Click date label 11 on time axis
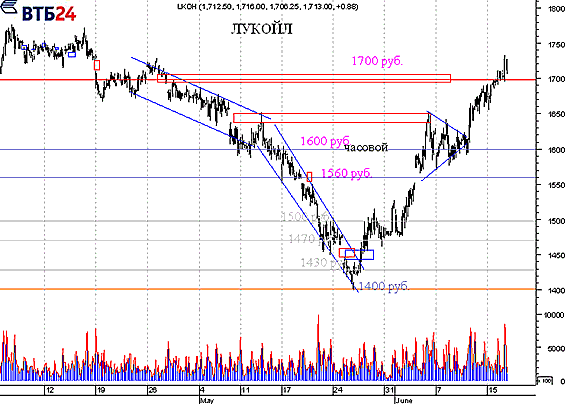 pyautogui.click(x=246, y=391)
